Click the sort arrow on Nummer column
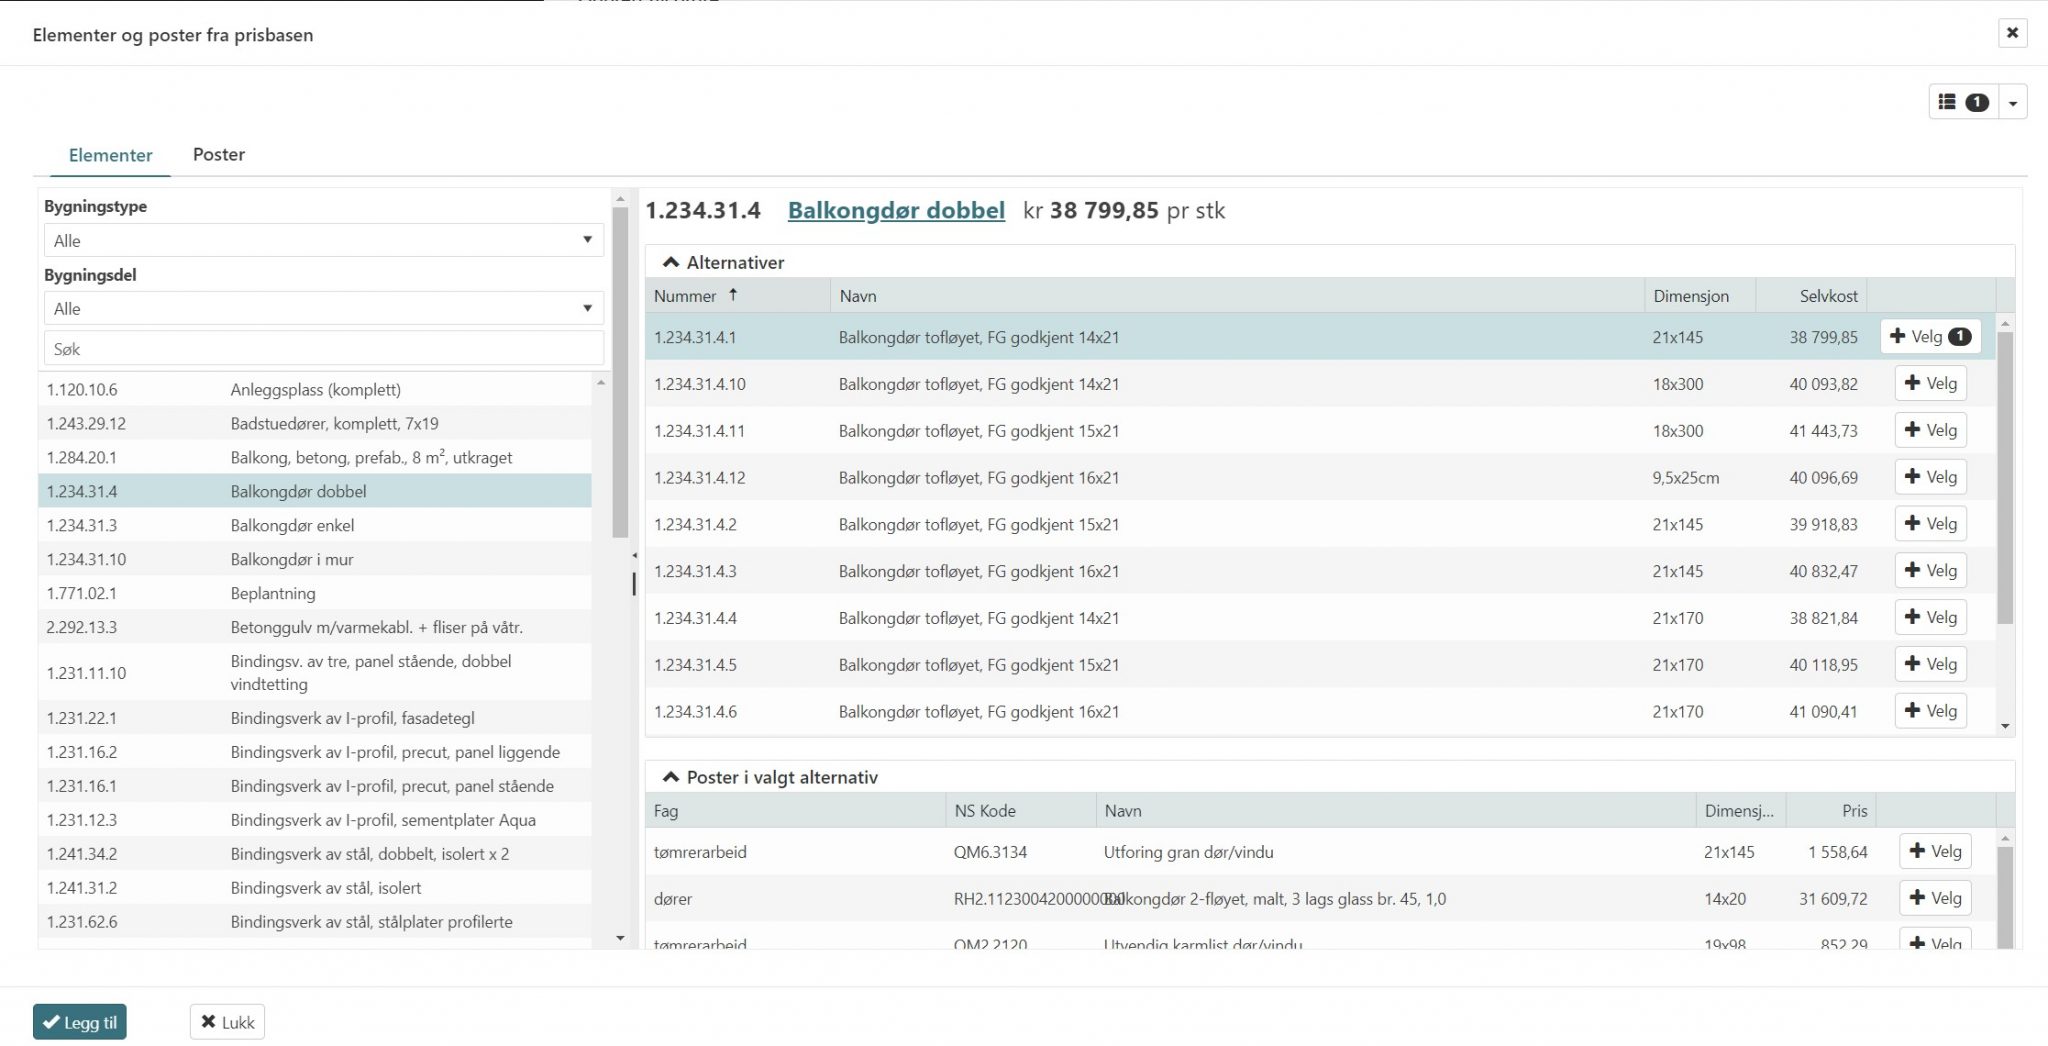This screenshot has width=2048, height=1046. click(x=733, y=295)
